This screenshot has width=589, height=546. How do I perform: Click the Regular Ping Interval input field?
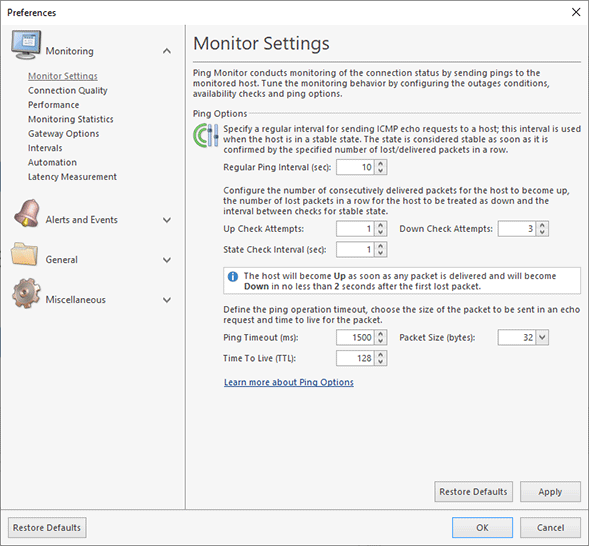click(356, 167)
